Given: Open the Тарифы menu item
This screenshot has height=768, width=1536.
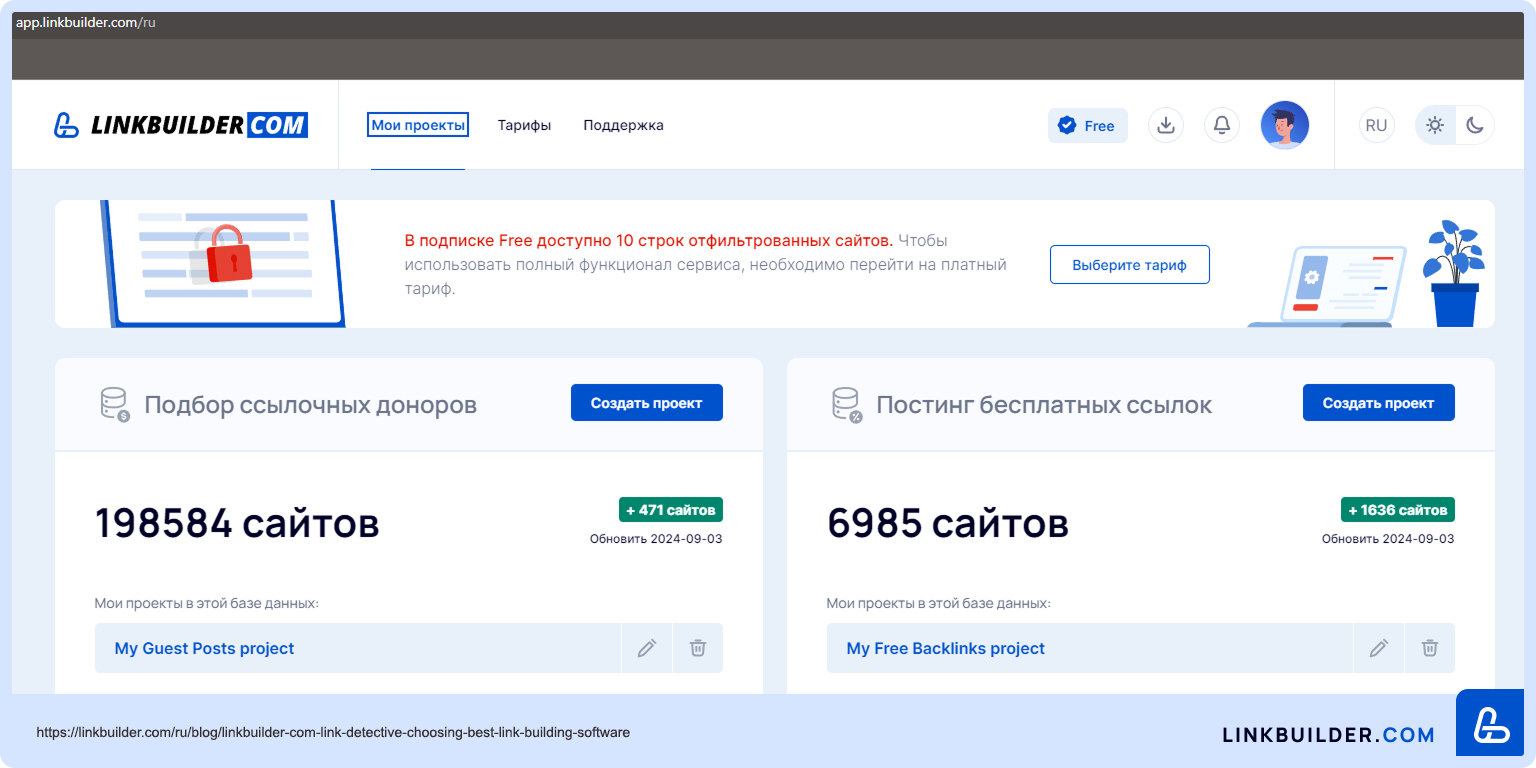Looking at the screenshot, I should [x=524, y=125].
